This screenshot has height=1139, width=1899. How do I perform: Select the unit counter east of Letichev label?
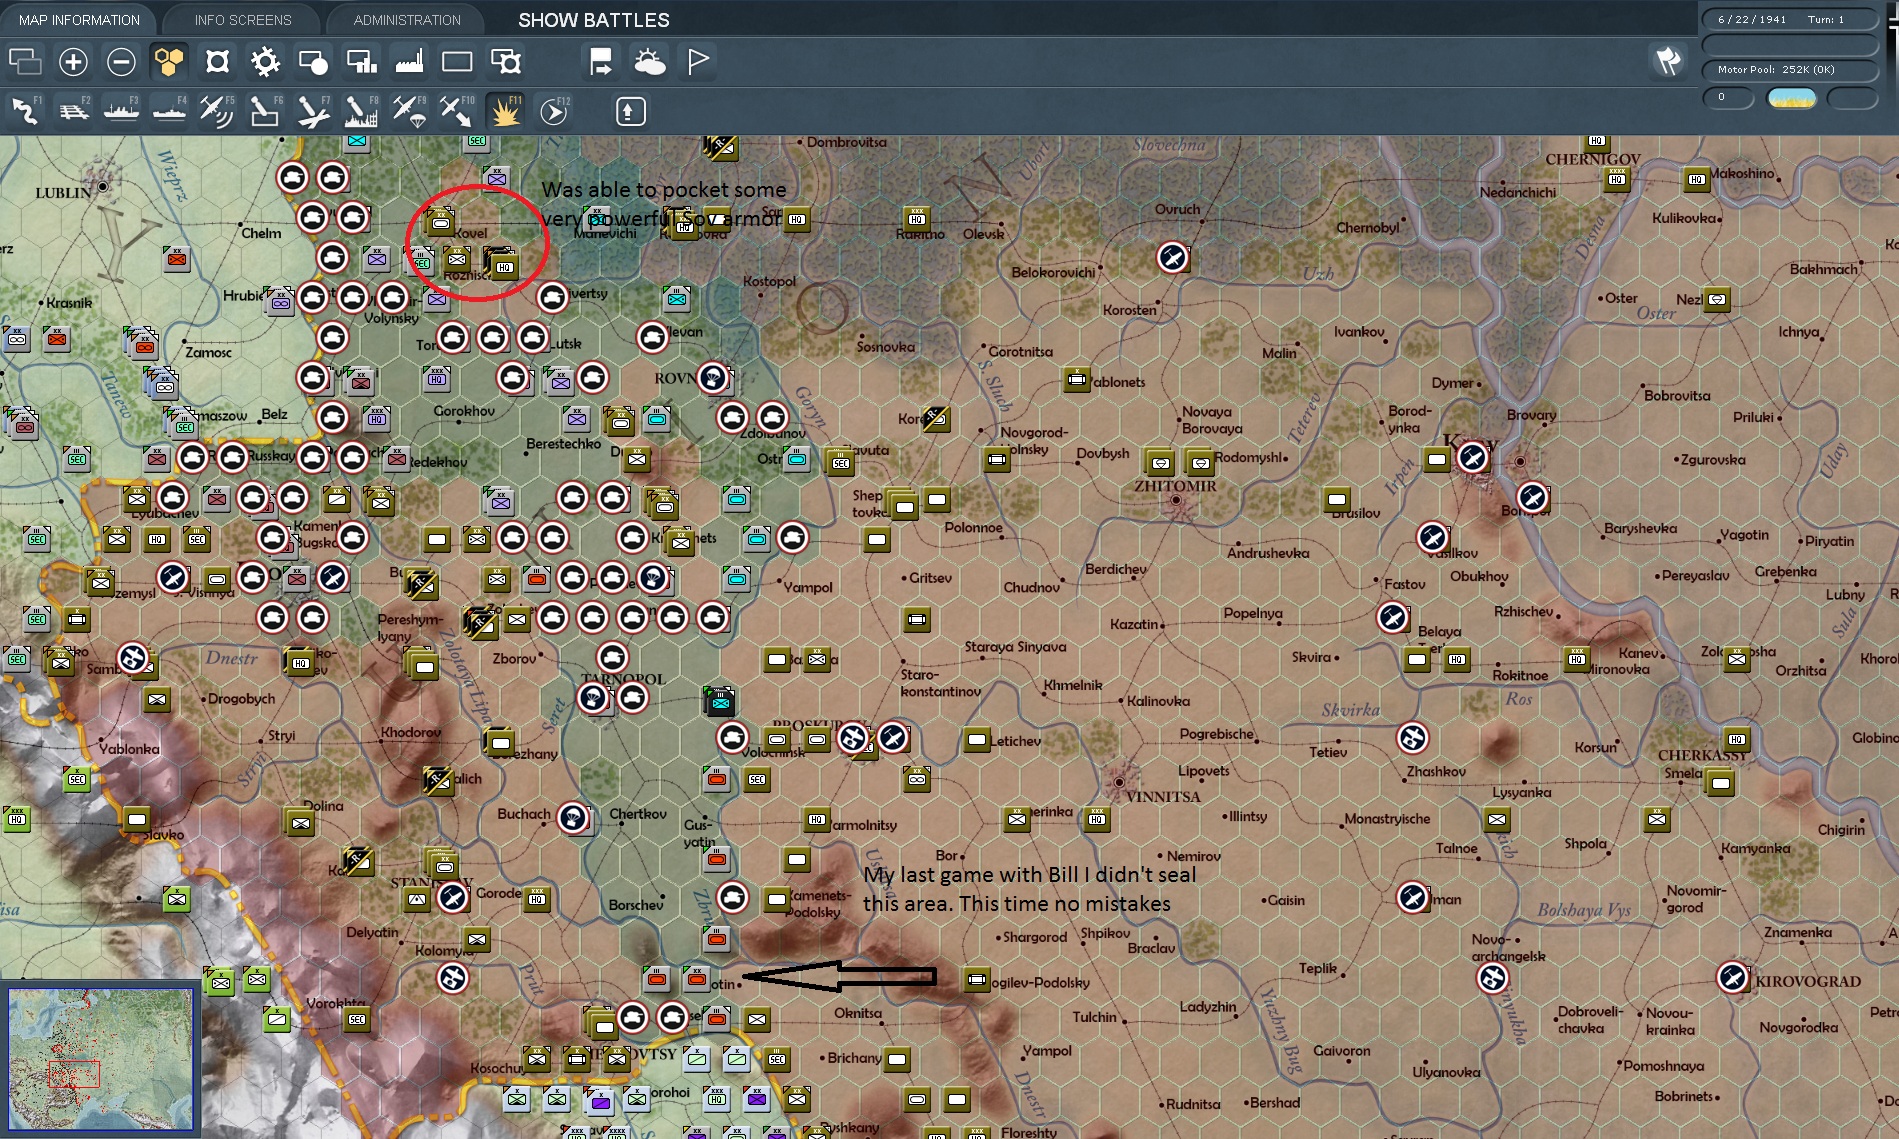coord(977,739)
